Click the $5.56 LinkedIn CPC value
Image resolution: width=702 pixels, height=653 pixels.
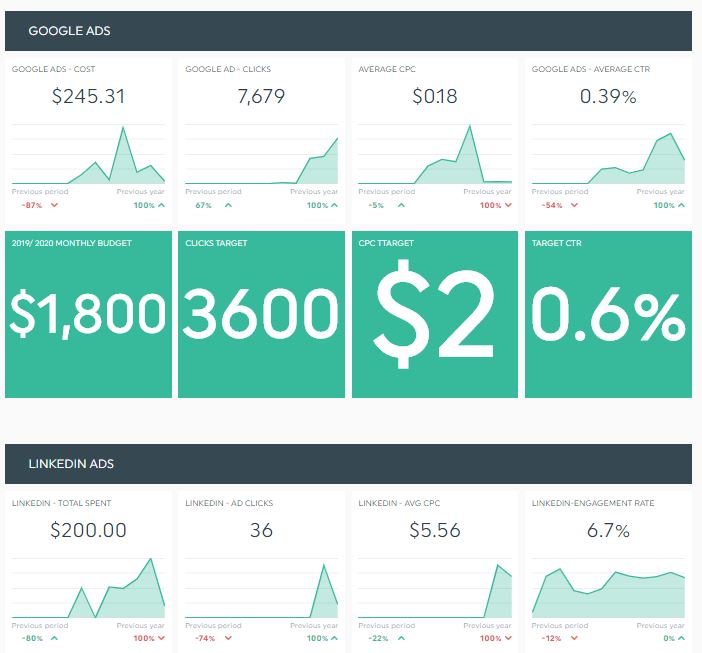point(435,530)
